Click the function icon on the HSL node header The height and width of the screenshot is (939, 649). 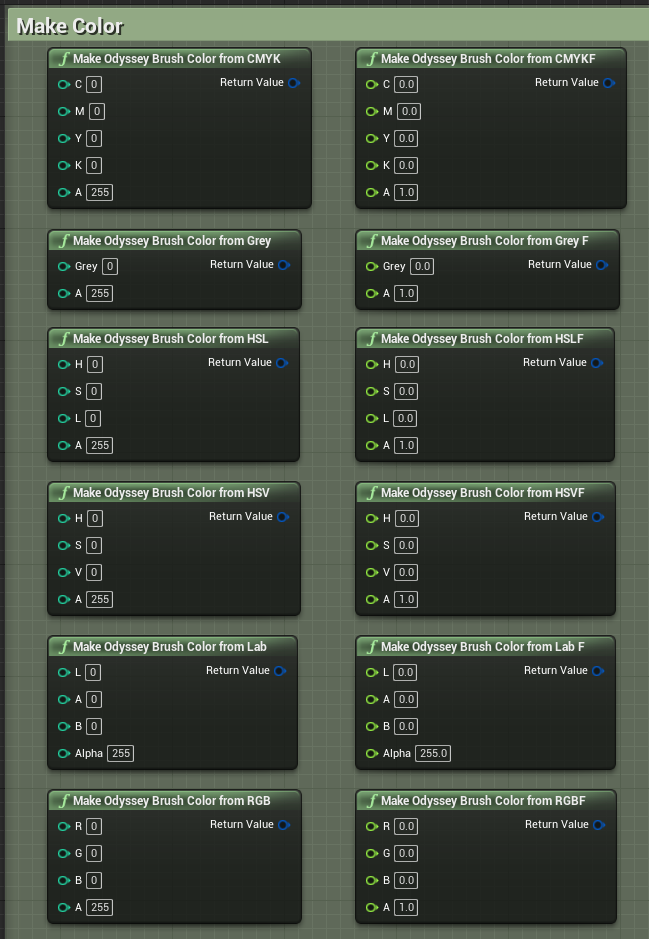(x=64, y=338)
